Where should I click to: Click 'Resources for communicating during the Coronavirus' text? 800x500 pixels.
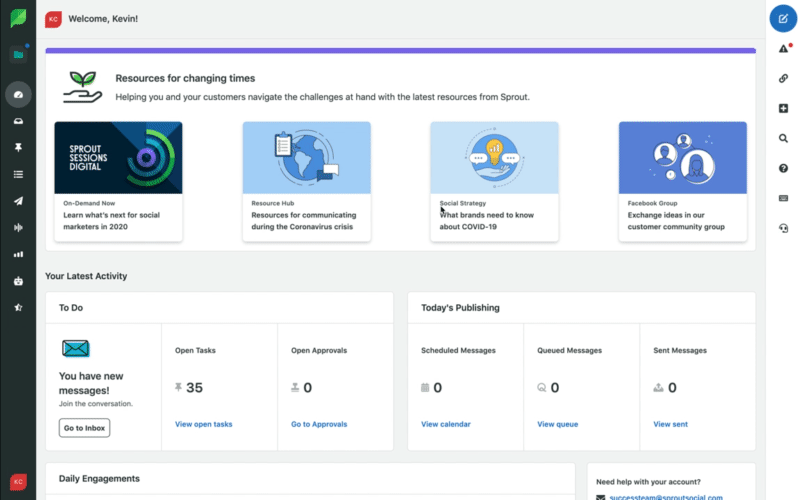click(304, 221)
